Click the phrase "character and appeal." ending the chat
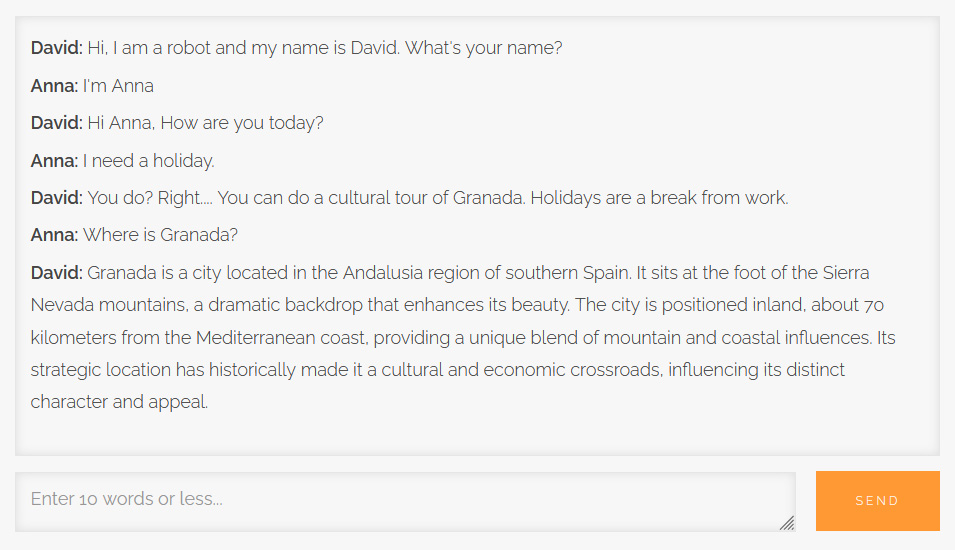 pos(119,403)
